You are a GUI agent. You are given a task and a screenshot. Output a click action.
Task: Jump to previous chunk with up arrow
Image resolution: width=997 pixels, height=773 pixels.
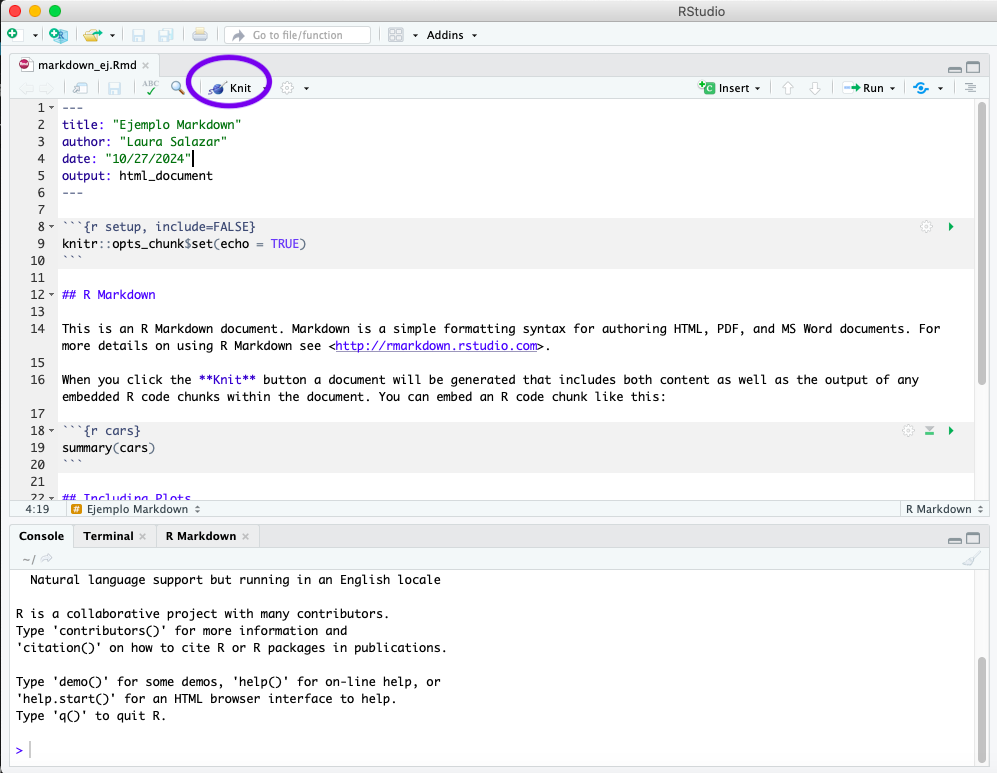[788, 87]
